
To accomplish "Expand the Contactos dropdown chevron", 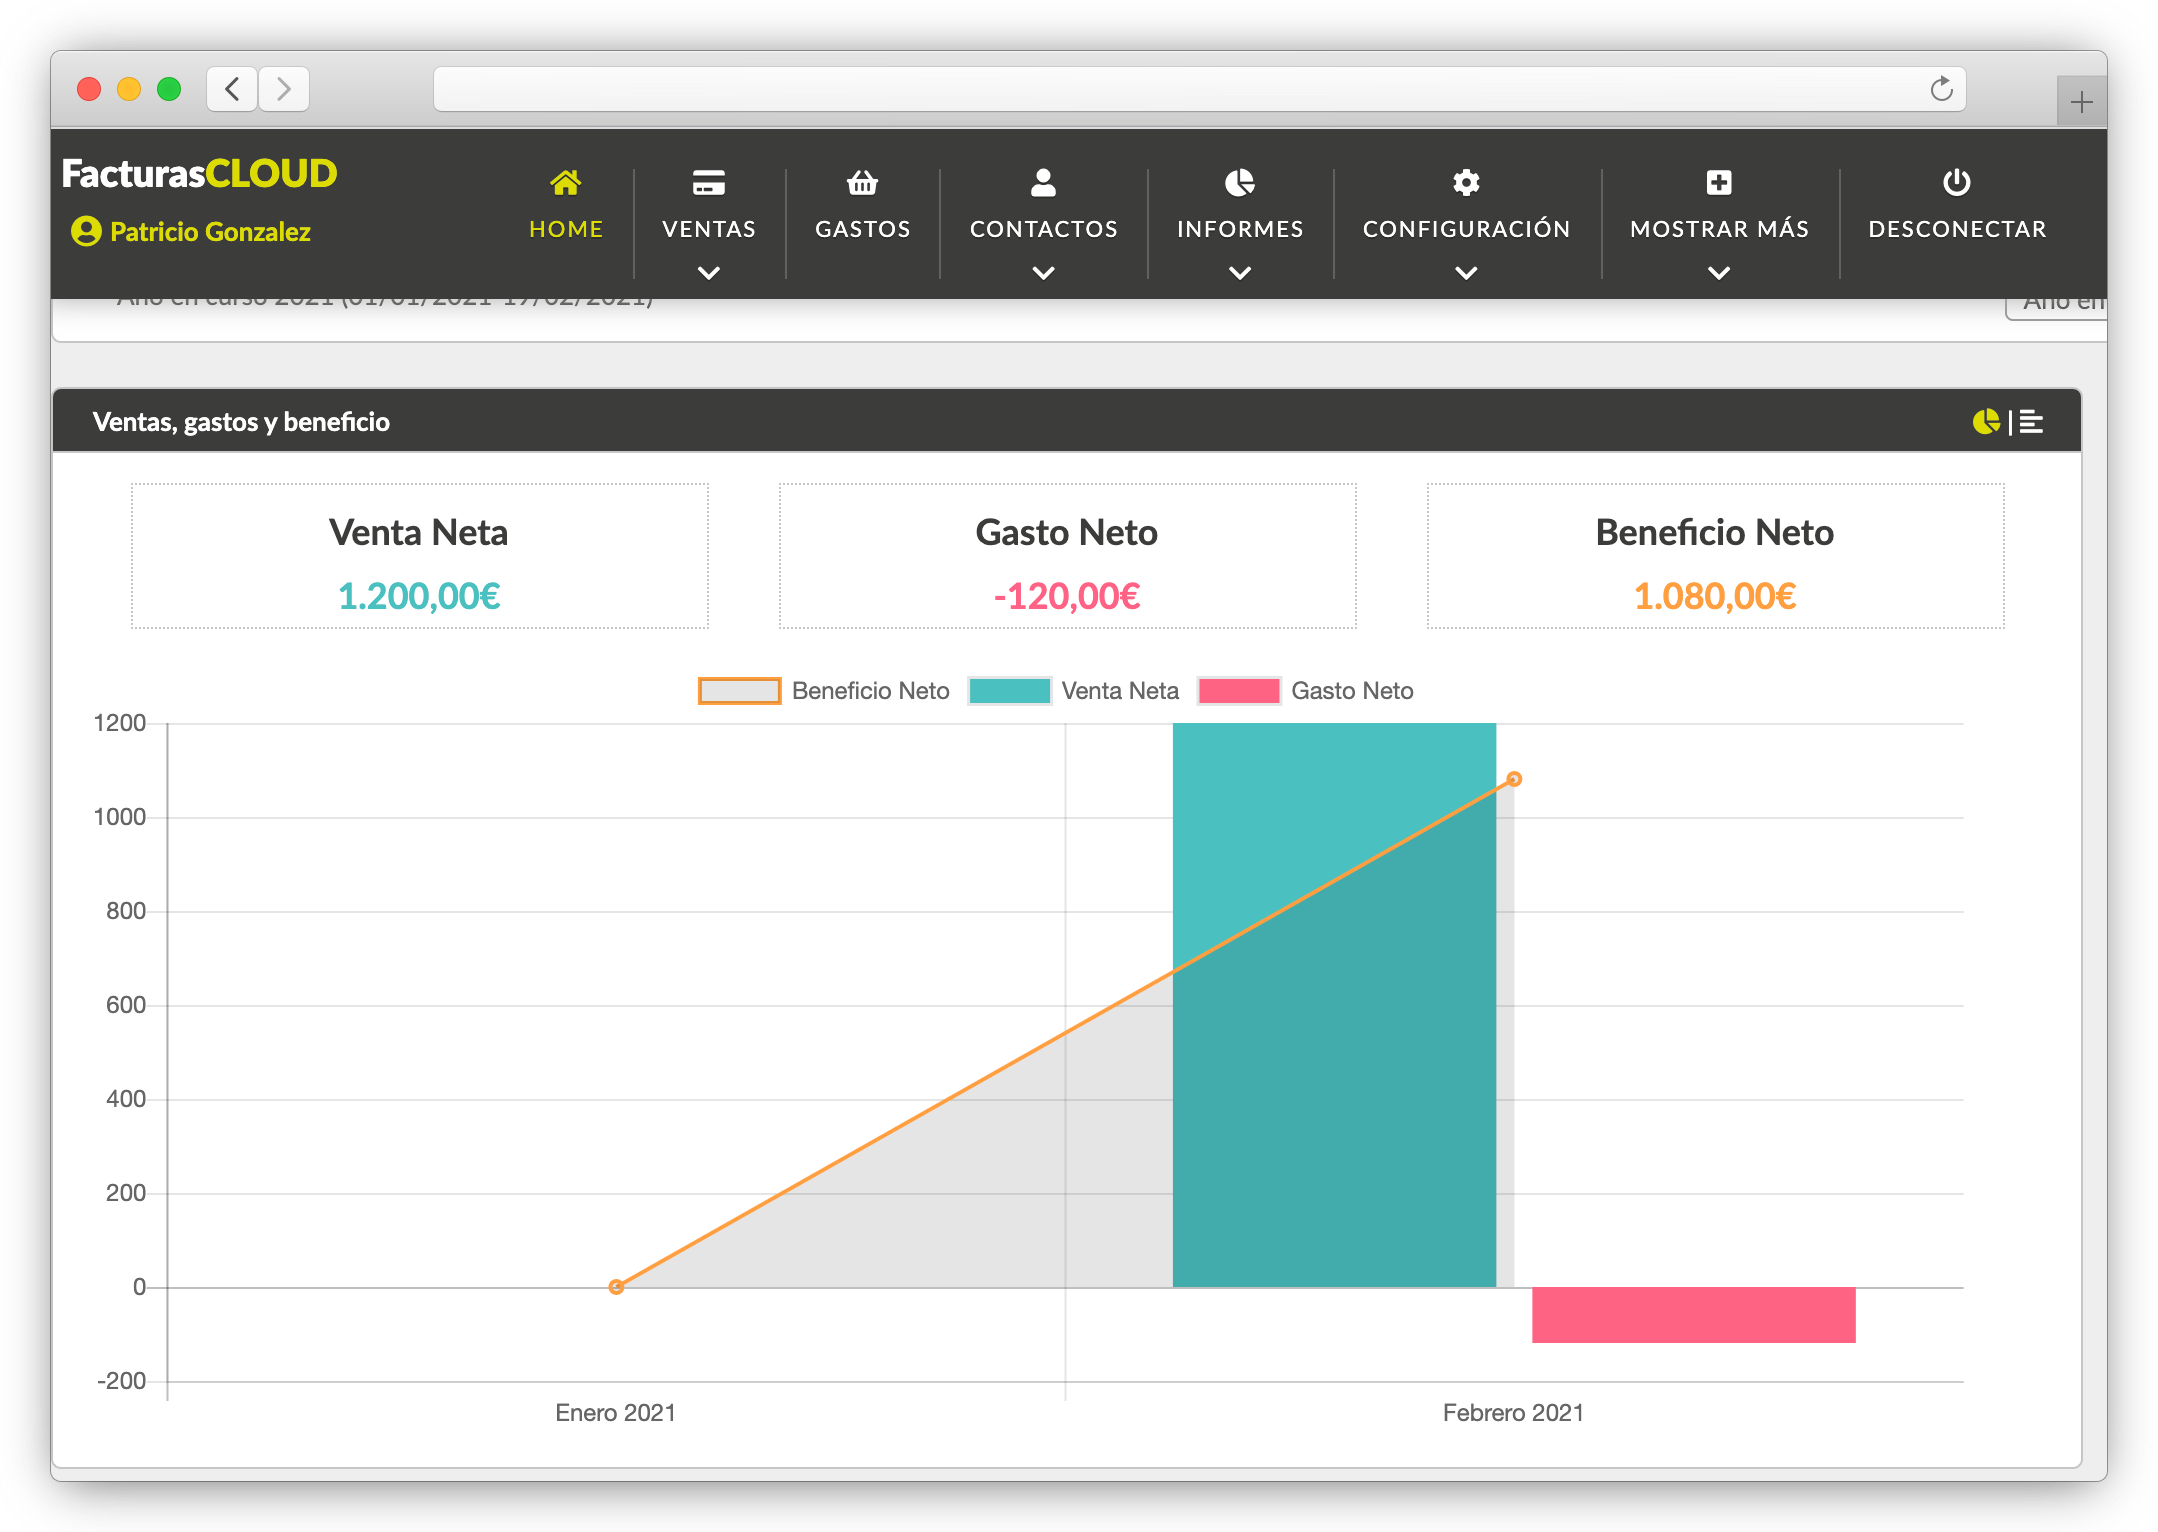I will point(1043,273).
